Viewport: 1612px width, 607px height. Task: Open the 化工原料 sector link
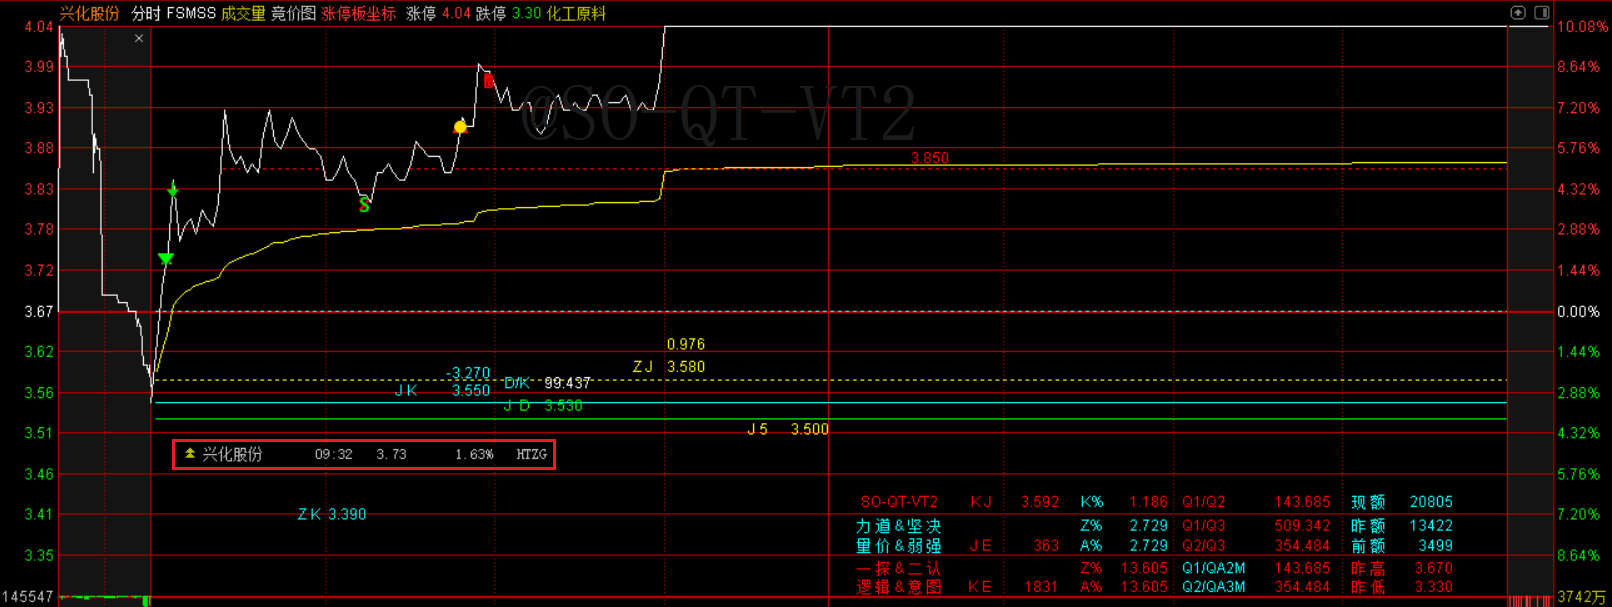[576, 13]
